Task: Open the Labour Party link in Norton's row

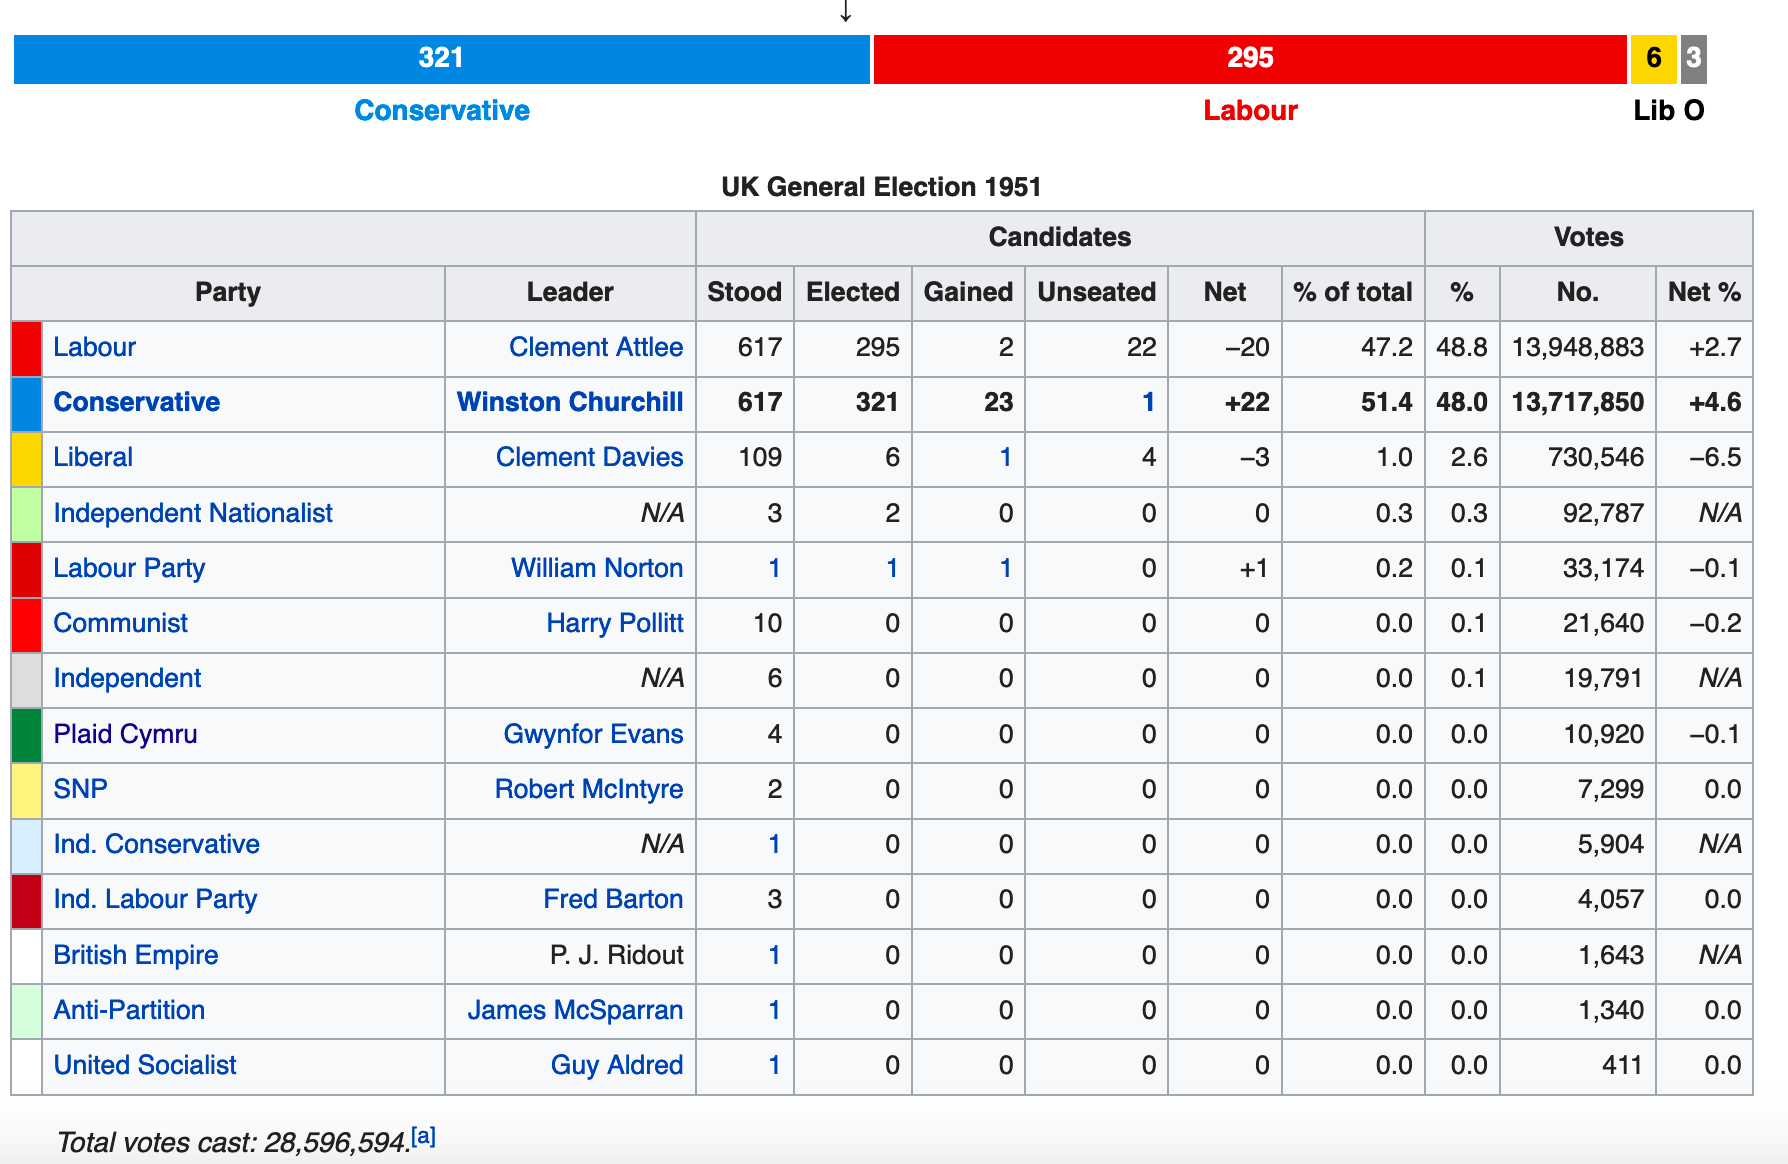Action: point(129,568)
